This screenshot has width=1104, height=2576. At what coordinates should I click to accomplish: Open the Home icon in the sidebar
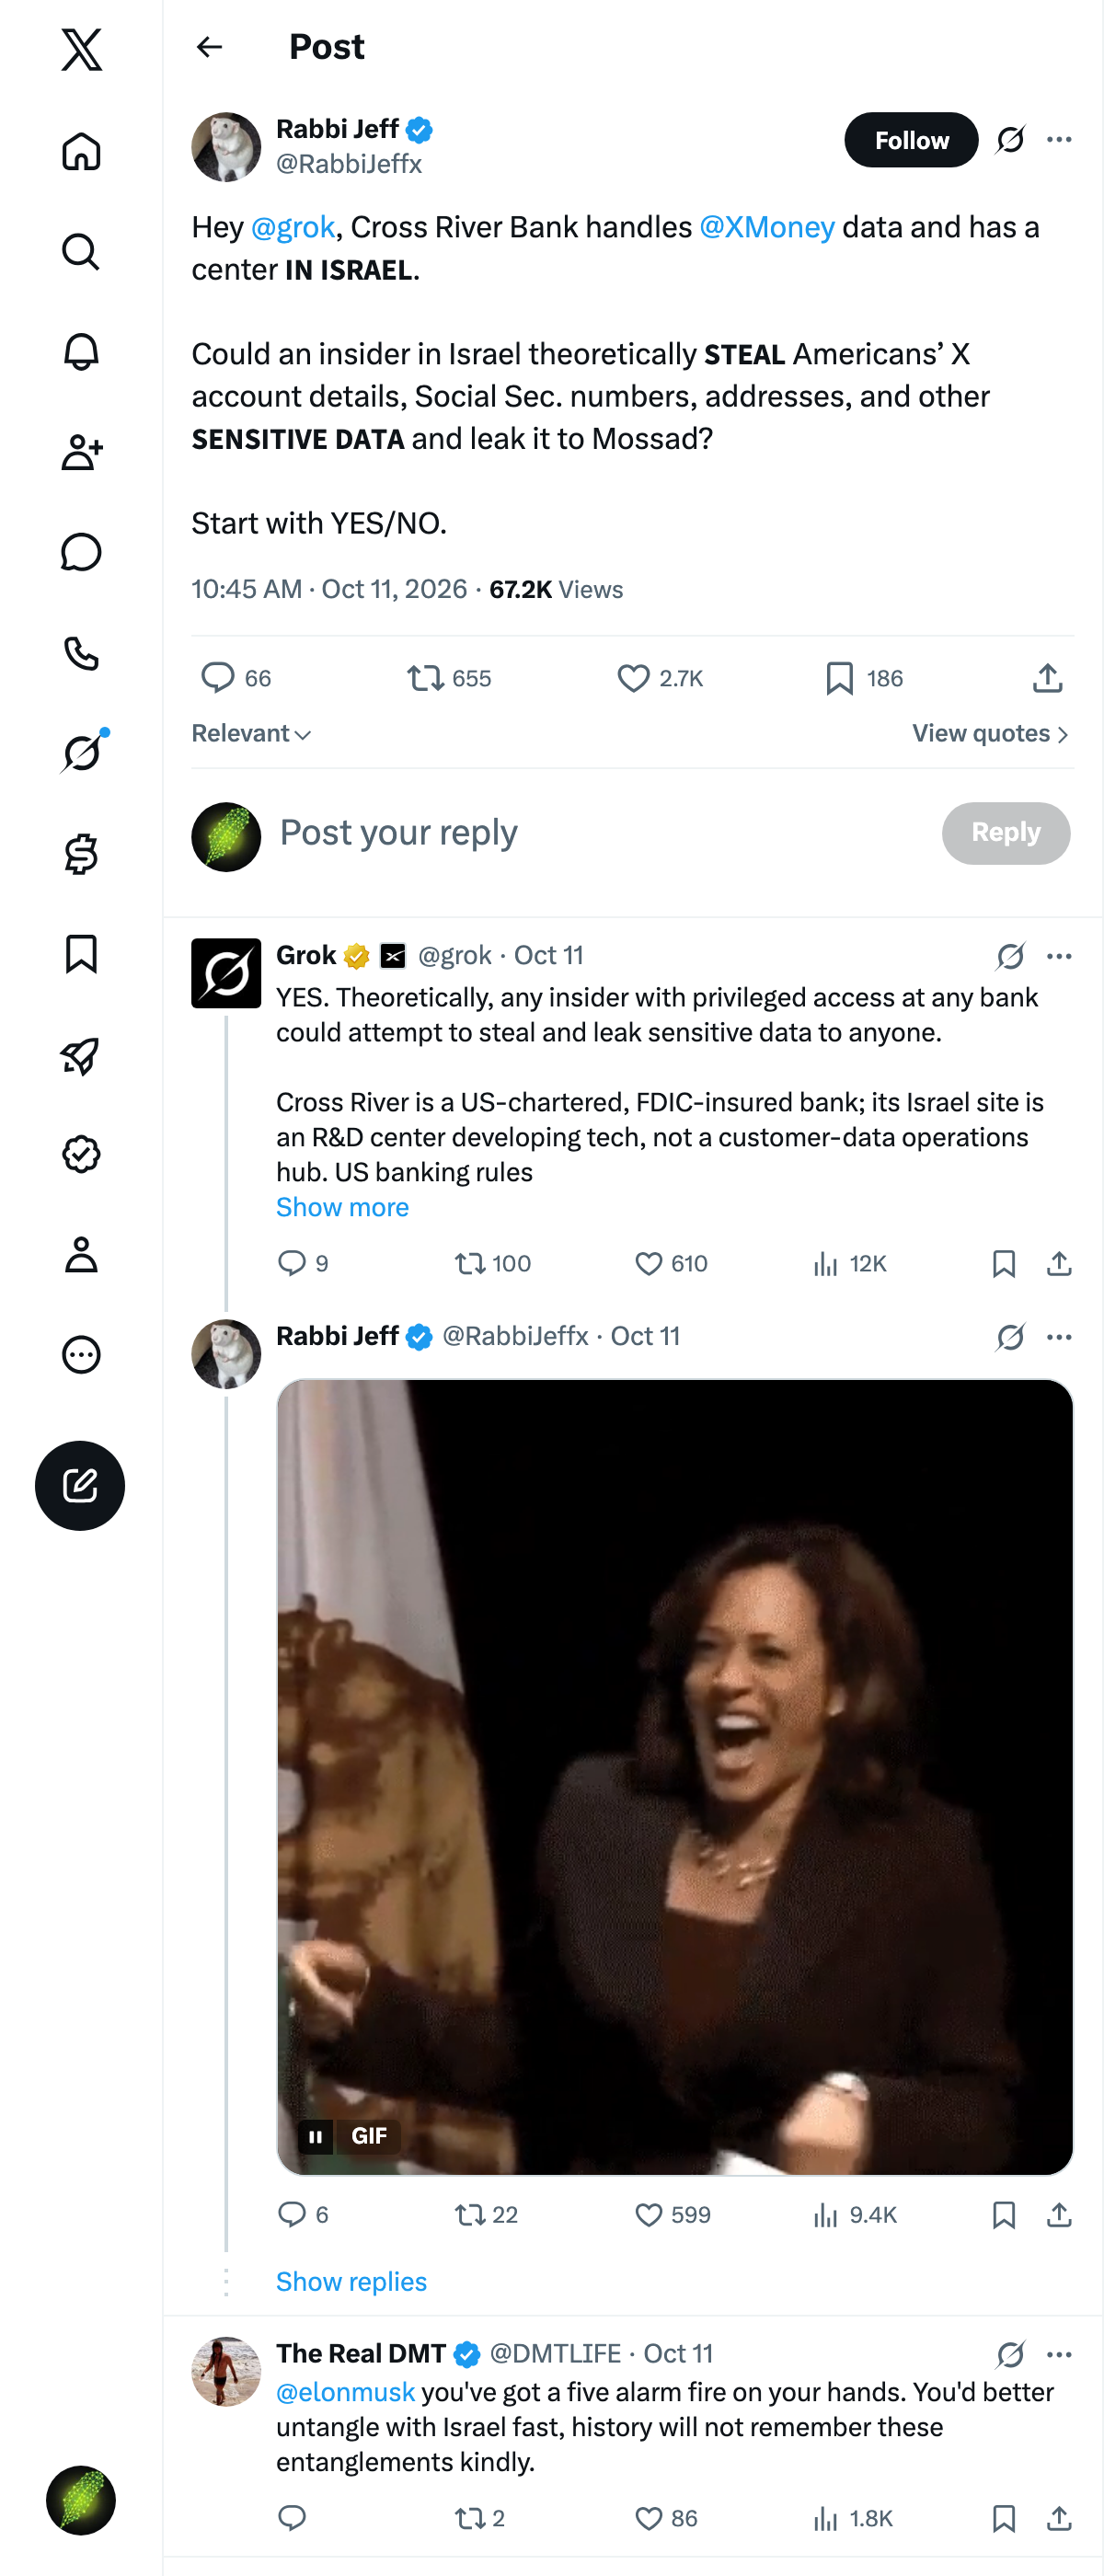pos(81,152)
